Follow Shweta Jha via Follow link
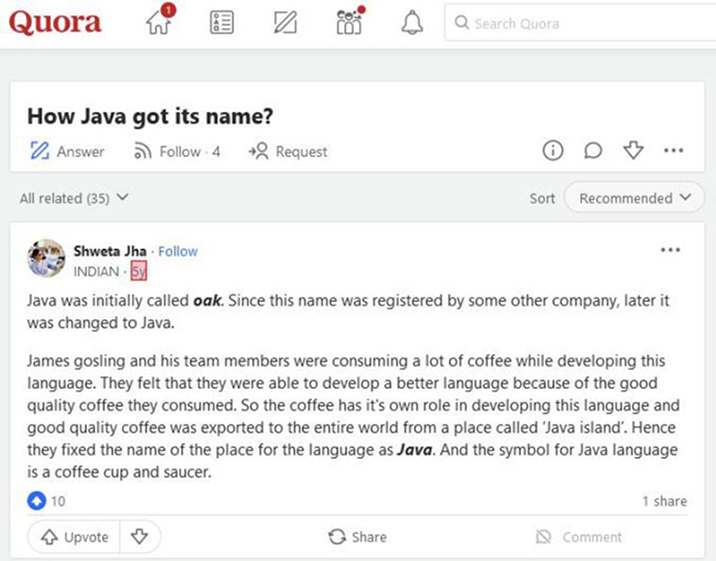Image resolution: width=716 pixels, height=561 pixels. click(x=178, y=251)
